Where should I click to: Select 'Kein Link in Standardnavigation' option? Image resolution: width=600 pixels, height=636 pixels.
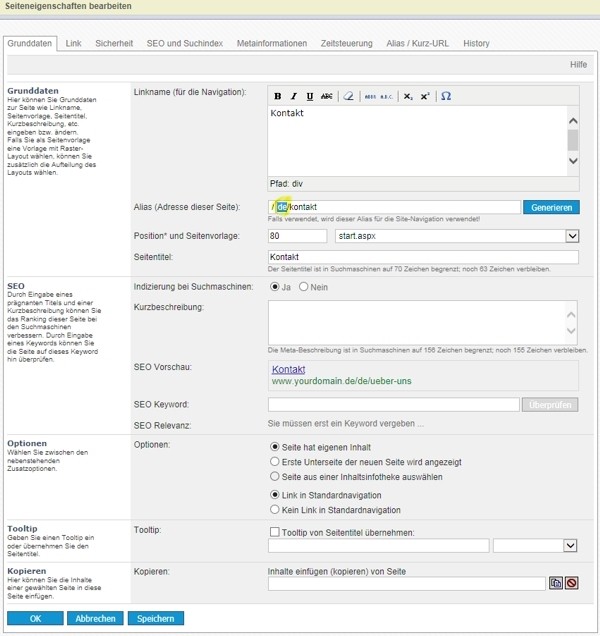(x=275, y=510)
